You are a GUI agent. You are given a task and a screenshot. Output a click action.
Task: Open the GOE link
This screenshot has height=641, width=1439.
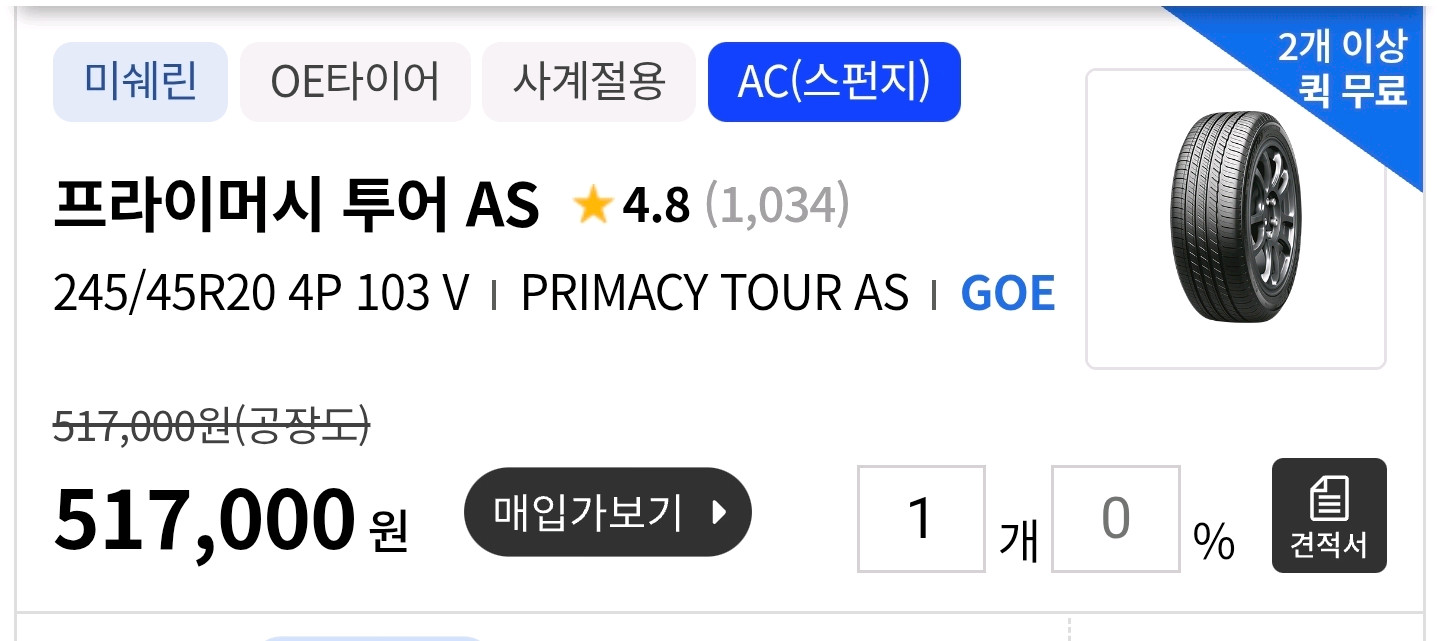(x=1006, y=292)
